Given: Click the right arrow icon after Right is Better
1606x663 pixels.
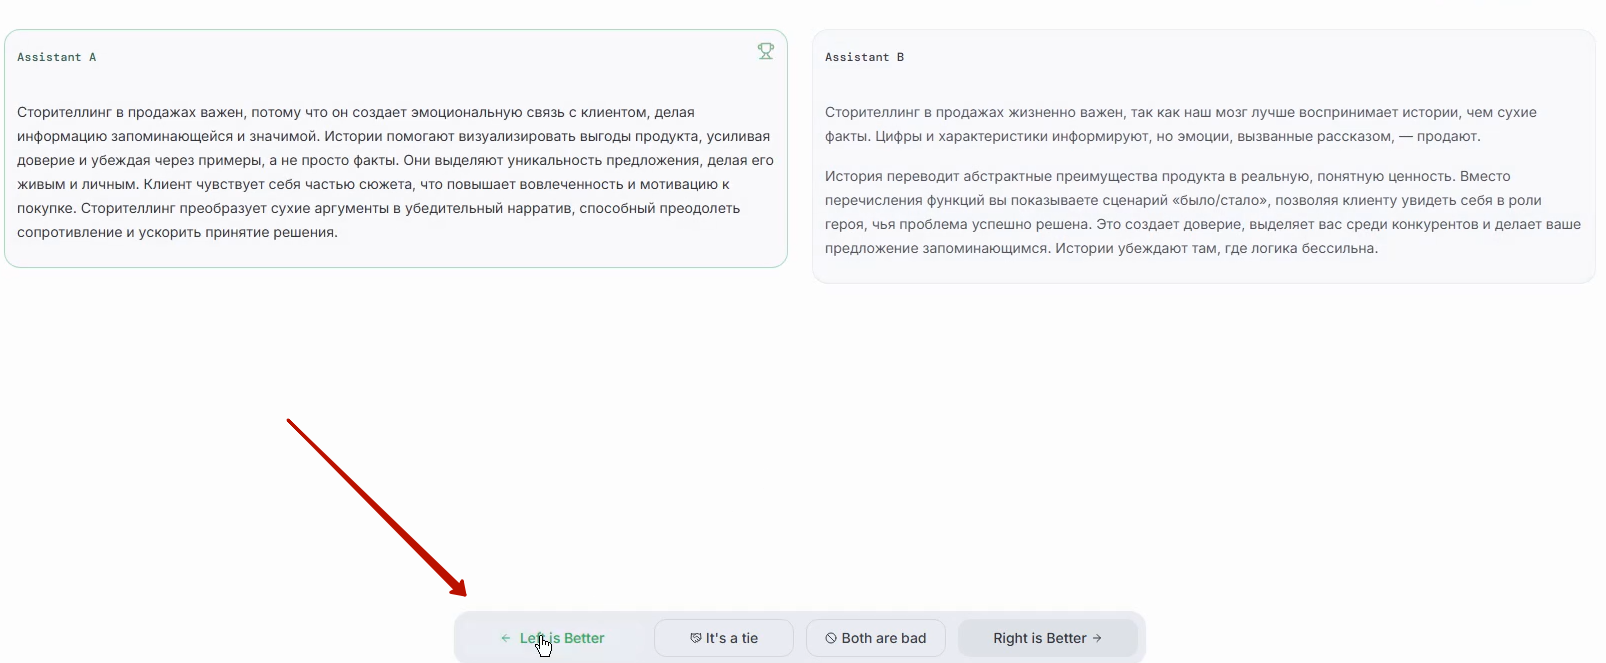Looking at the screenshot, I should click(x=1097, y=638).
